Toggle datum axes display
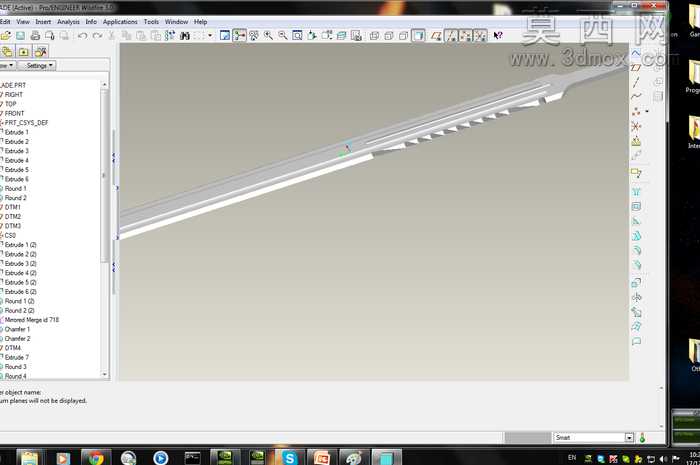Viewport: 700px width, 465px height. coord(451,36)
